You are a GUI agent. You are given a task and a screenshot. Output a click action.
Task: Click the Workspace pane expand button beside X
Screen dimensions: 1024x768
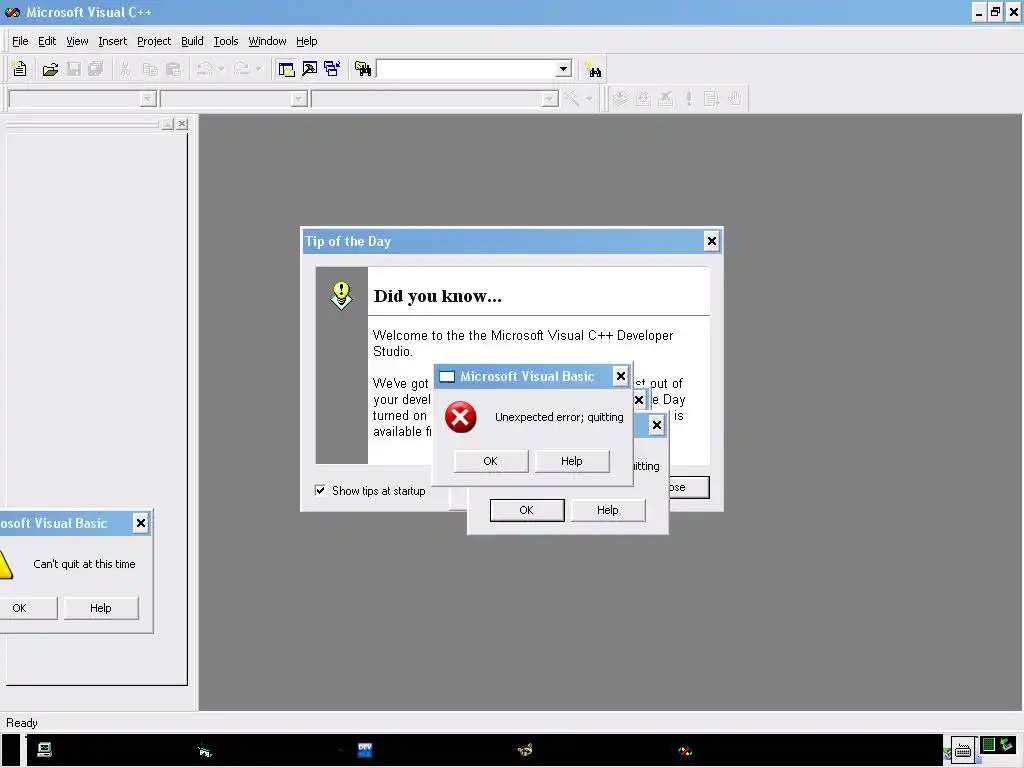click(x=168, y=123)
